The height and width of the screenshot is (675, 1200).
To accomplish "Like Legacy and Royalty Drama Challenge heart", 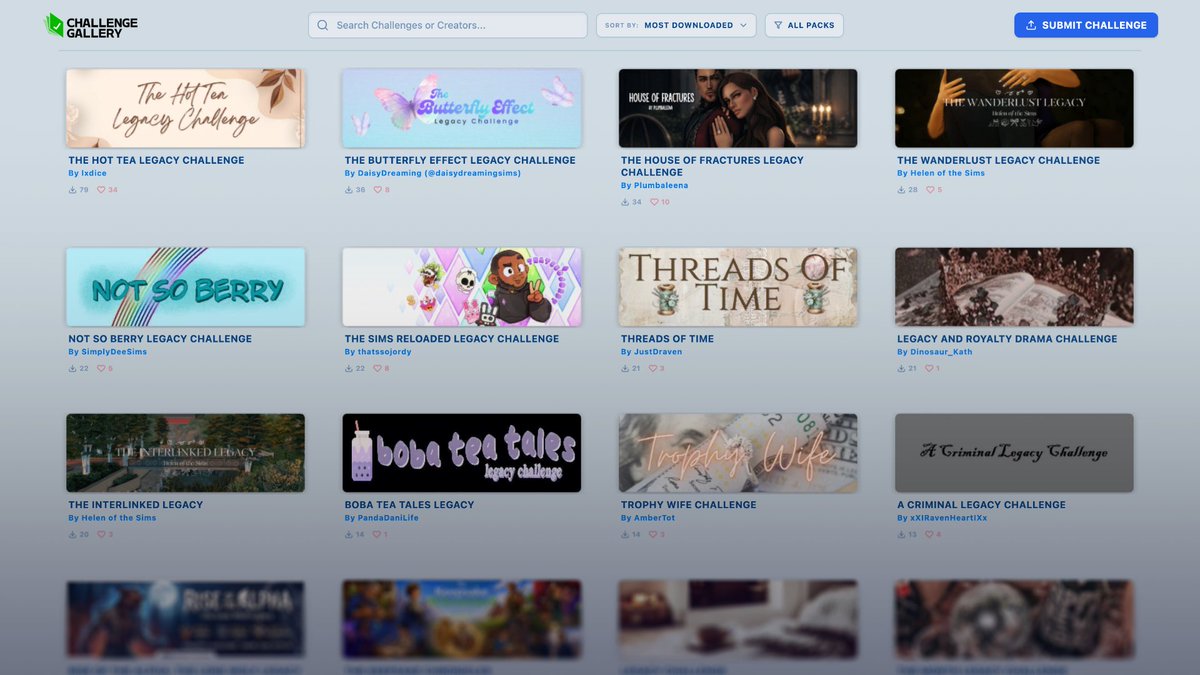I will click(x=929, y=369).
